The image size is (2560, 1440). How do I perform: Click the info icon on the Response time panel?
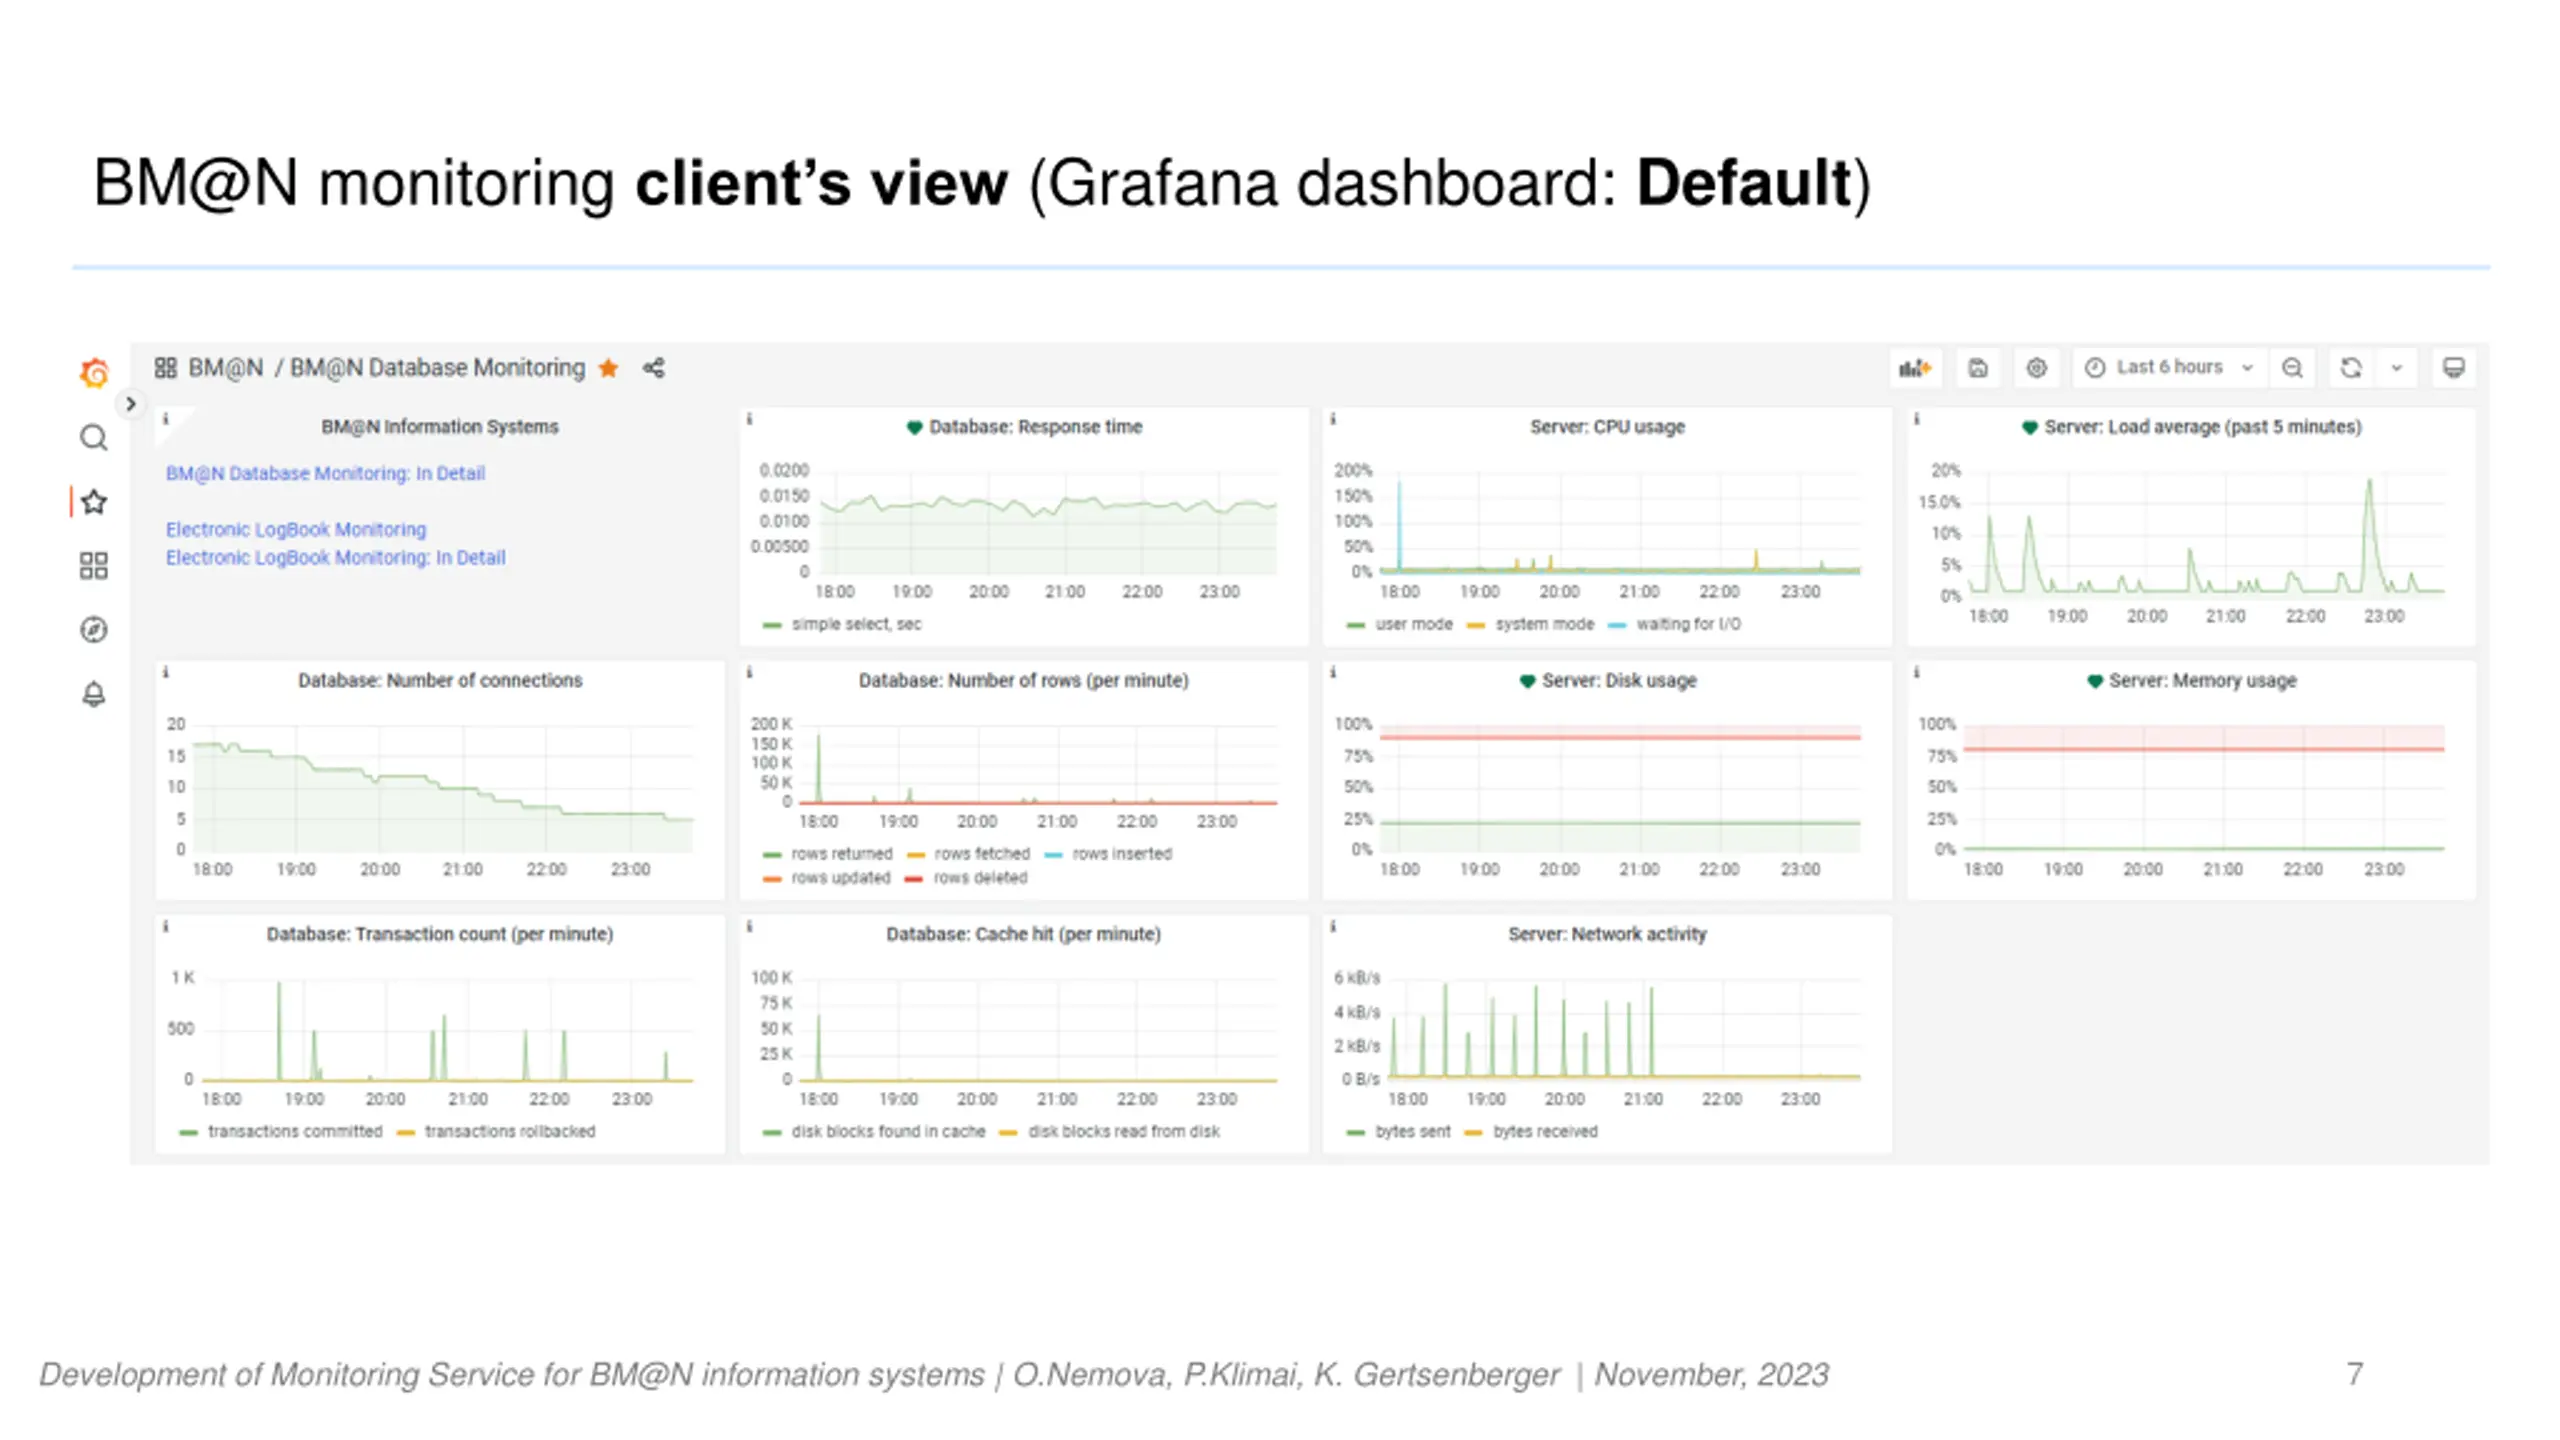749,419
